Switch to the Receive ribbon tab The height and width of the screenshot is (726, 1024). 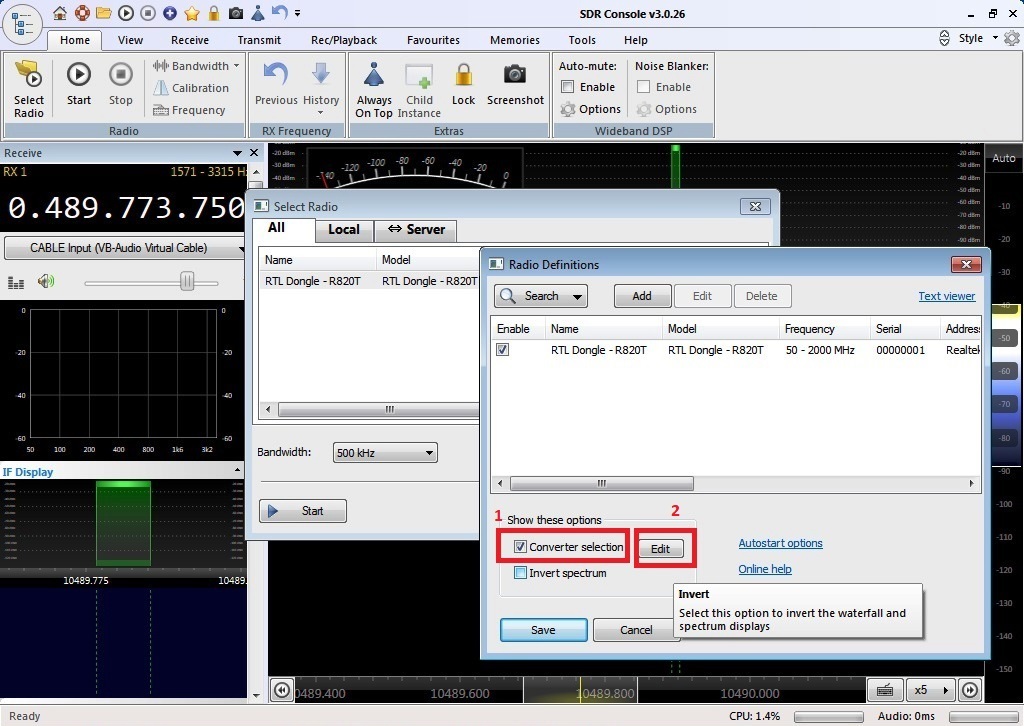(189, 40)
